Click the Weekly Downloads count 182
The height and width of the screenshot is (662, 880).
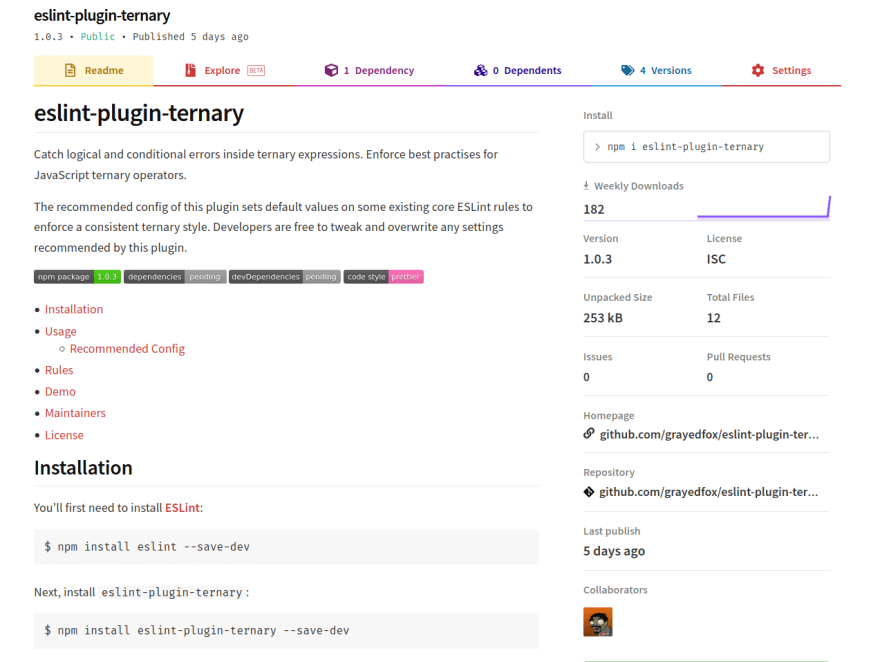click(x=594, y=210)
